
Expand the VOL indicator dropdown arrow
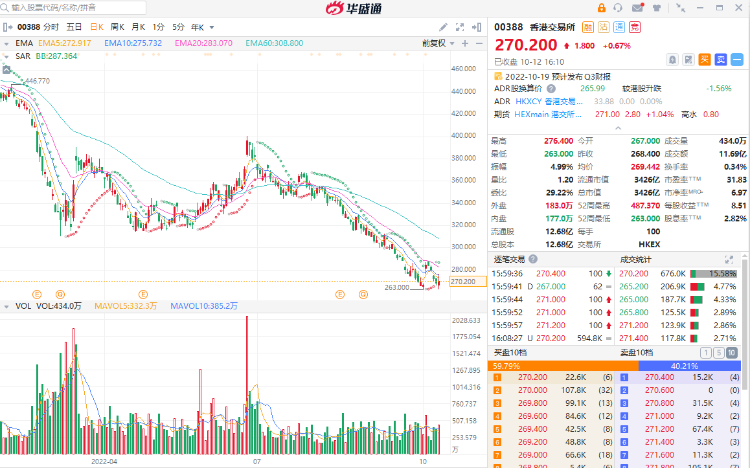[x=6, y=306]
